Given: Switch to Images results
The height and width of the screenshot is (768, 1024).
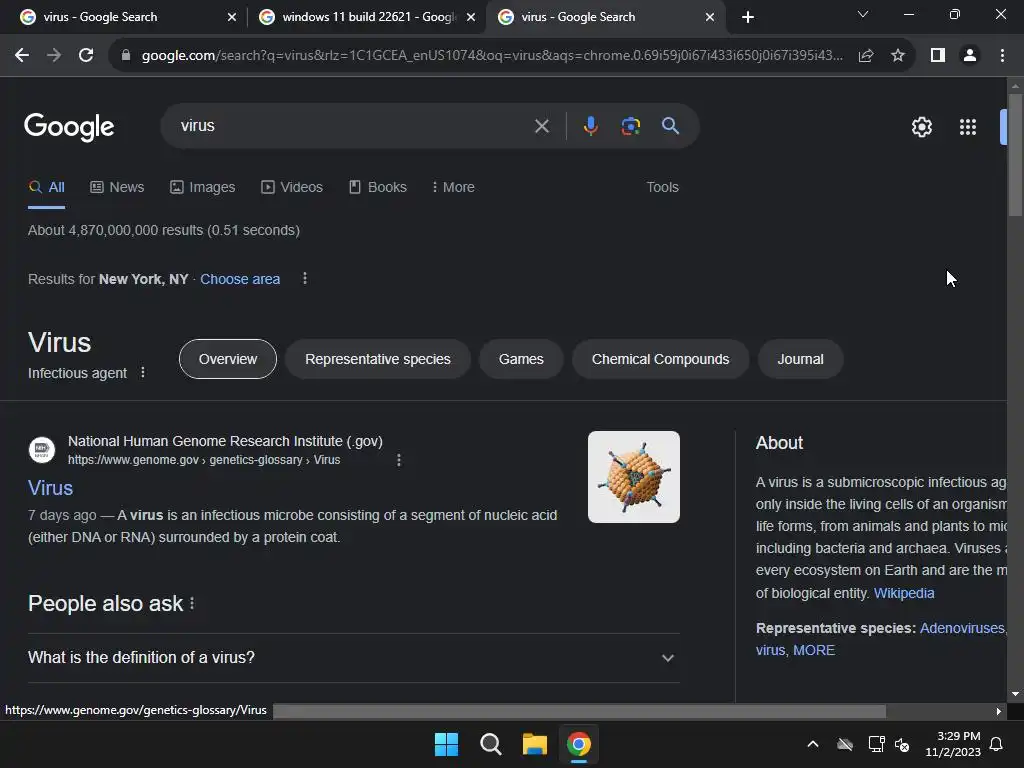Looking at the screenshot, I should 202,187.
